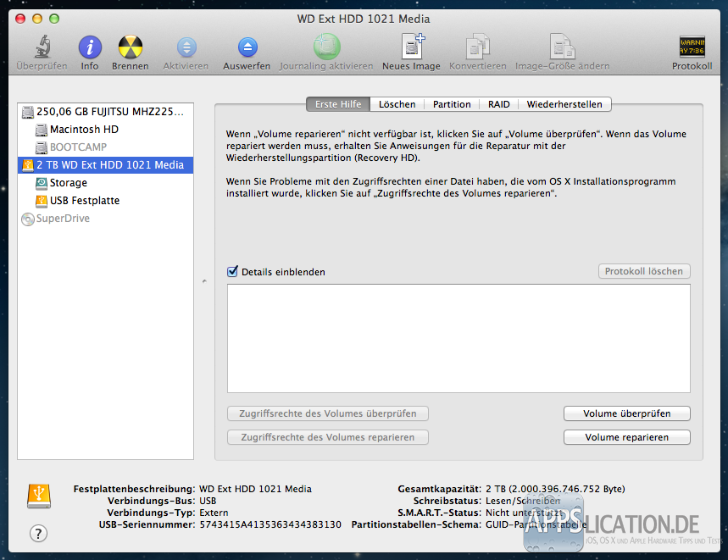This screenshot has height=560, width=728.
Task: Click the Volume reparieren button
Action: tap(627, 437)
